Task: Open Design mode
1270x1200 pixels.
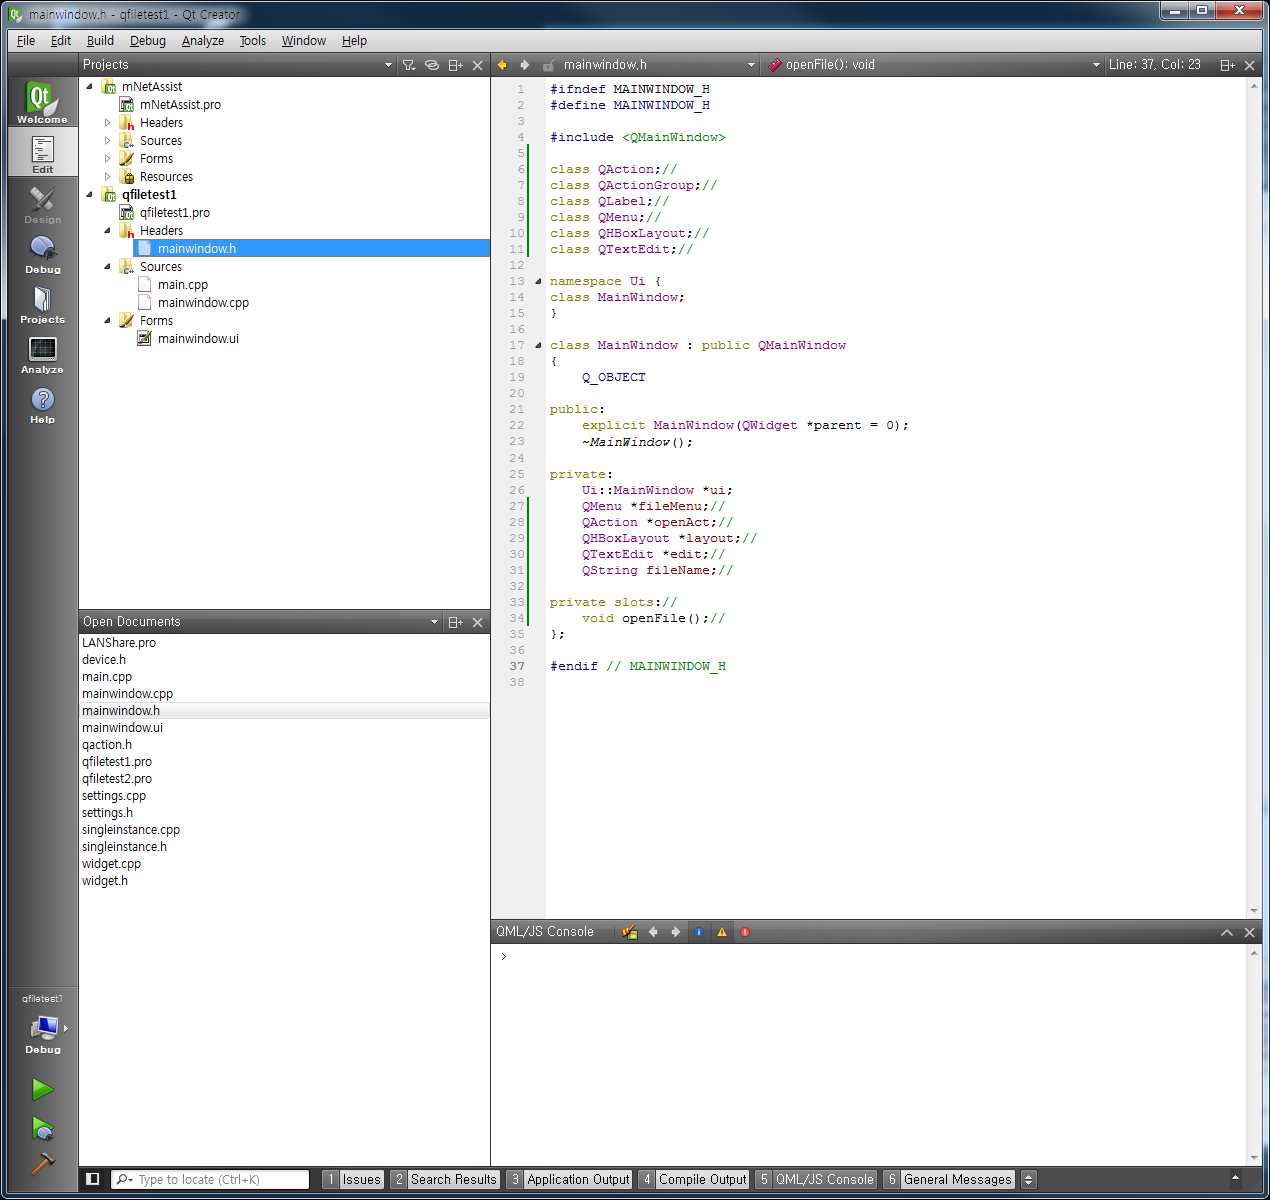Action: point(42,203)
